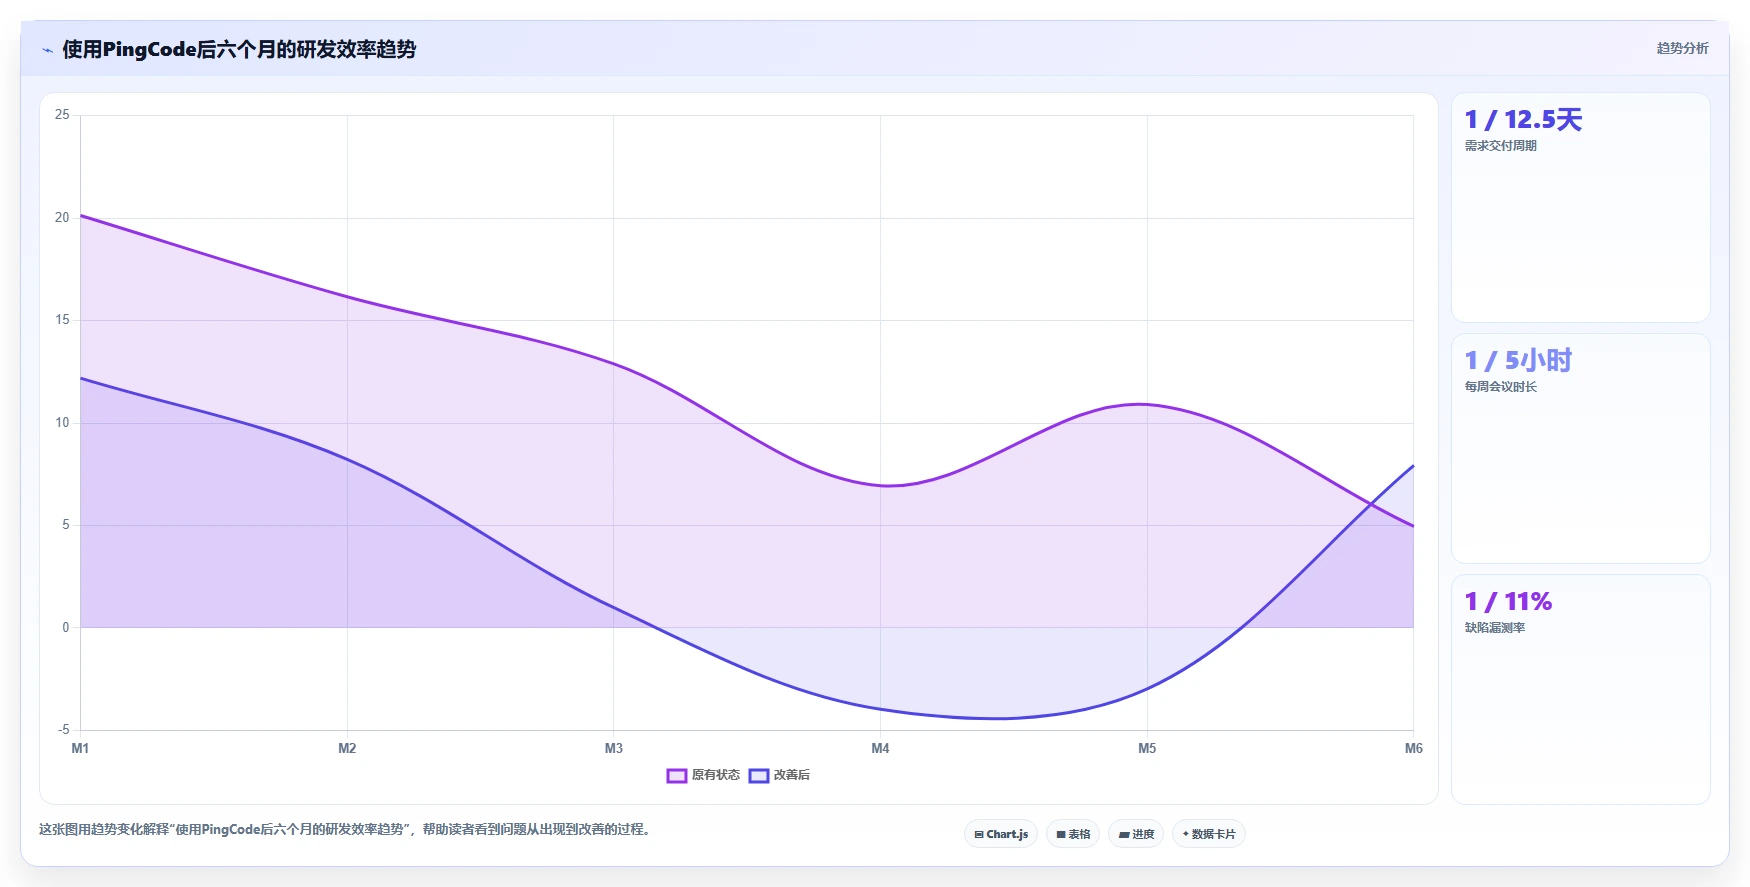
Task: Click the M3 x-axis label
Action: (614, 748)
